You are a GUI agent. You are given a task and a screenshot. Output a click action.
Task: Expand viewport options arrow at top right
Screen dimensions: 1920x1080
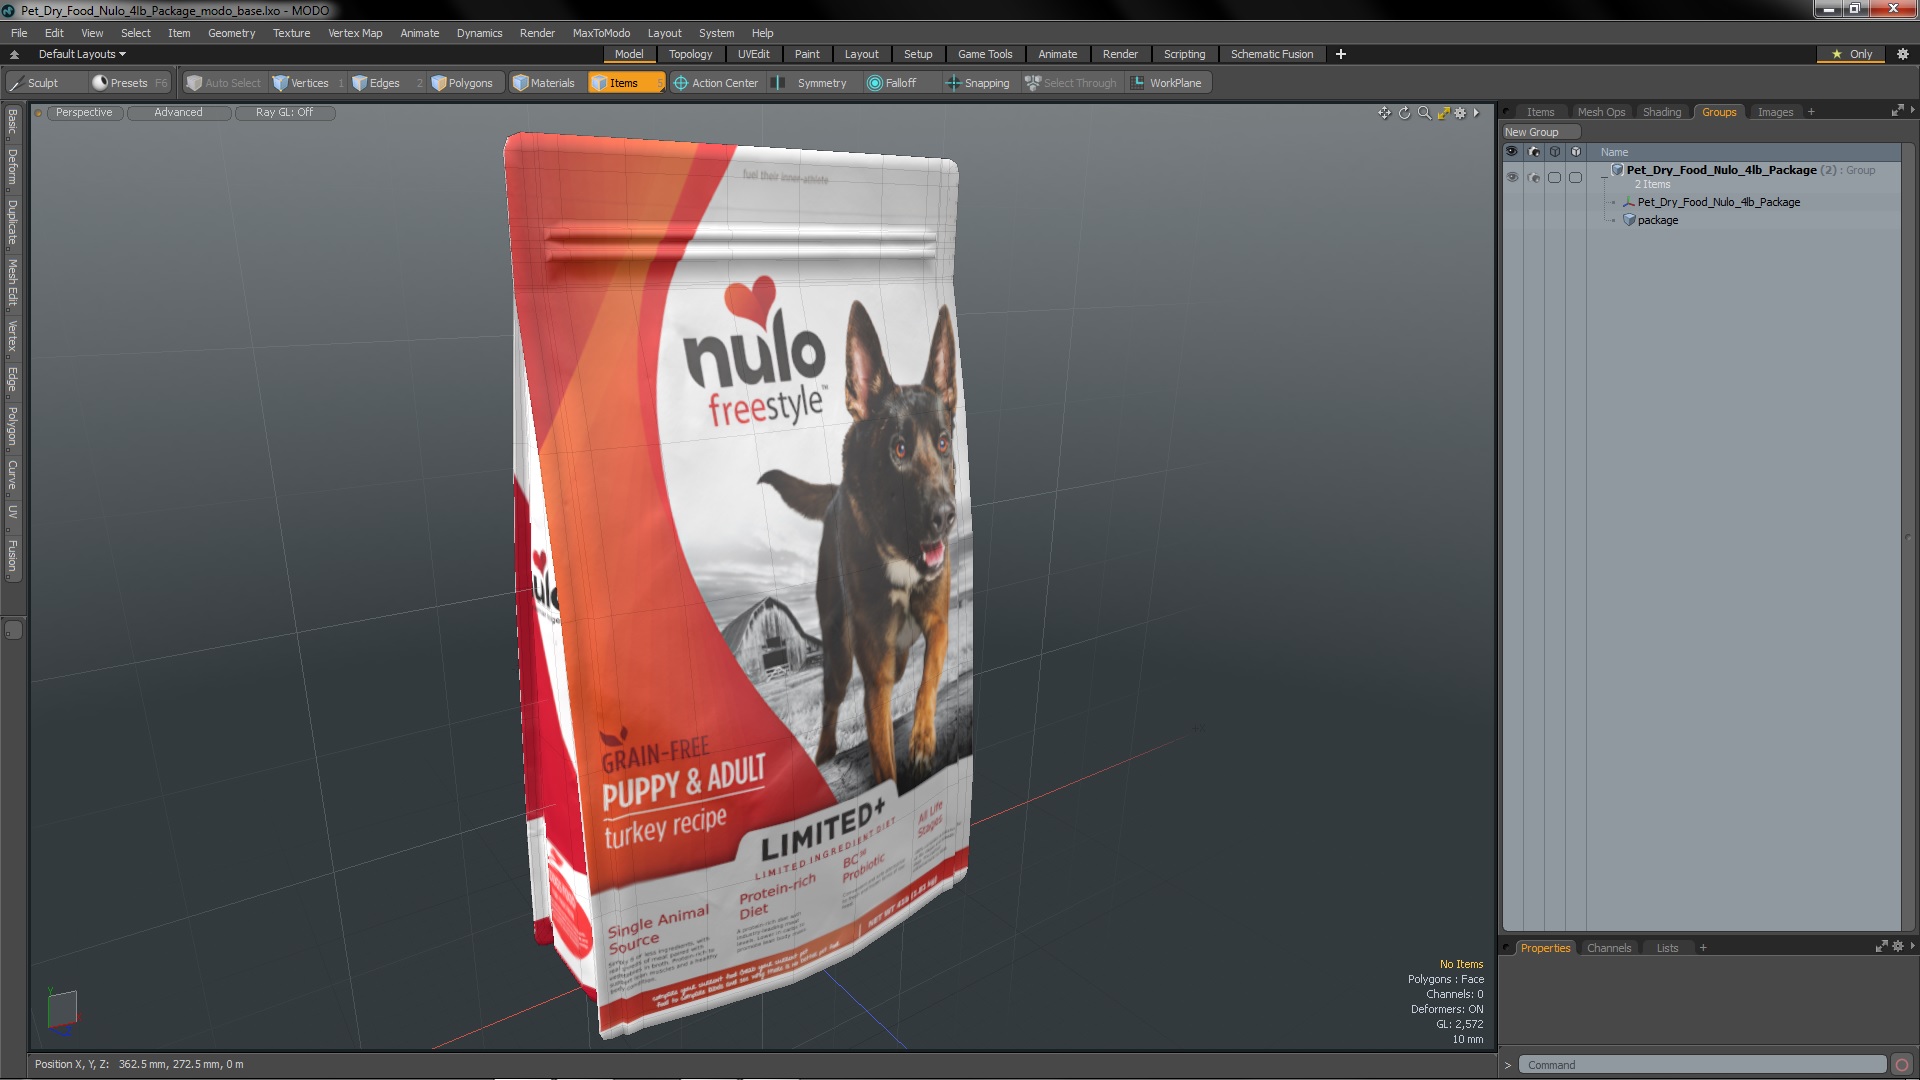1476,113
